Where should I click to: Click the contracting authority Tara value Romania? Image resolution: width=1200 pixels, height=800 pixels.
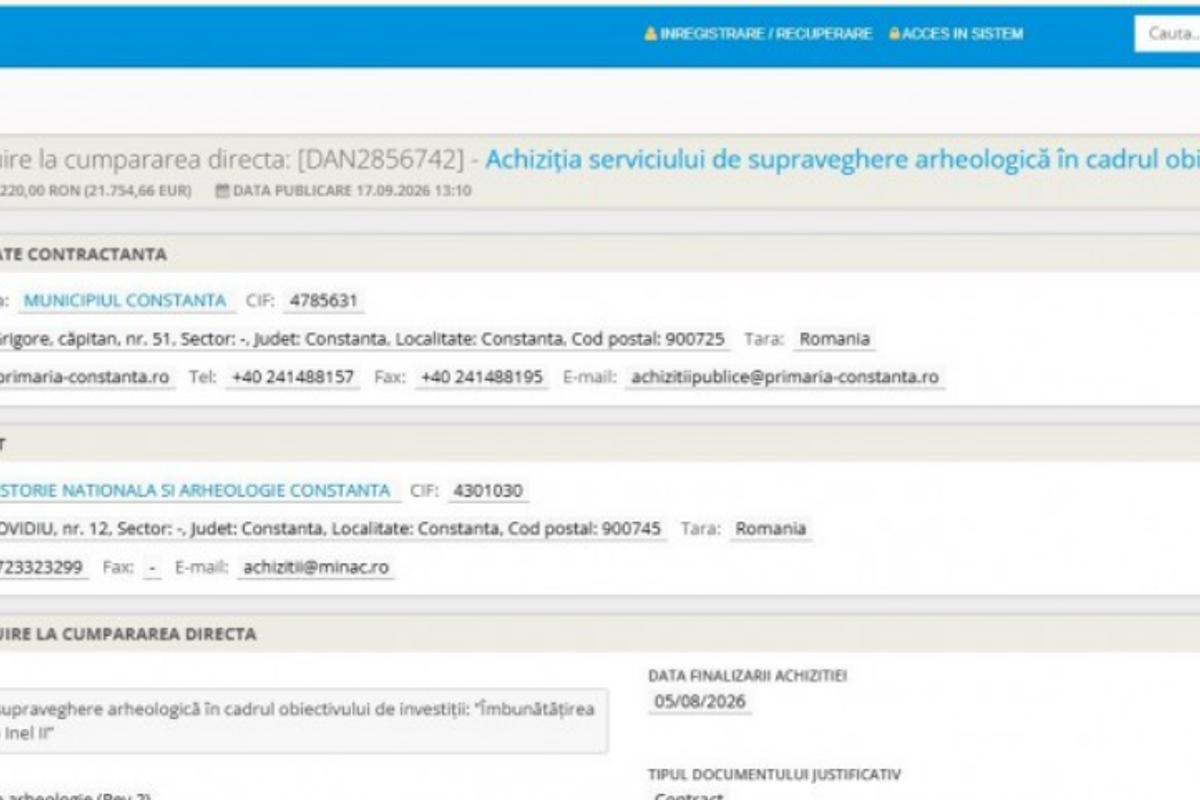point(835,338)
